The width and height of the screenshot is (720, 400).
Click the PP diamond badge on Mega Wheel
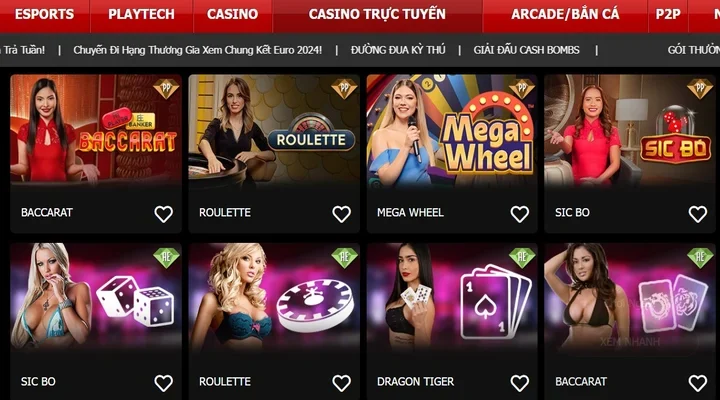pos(522,88)
